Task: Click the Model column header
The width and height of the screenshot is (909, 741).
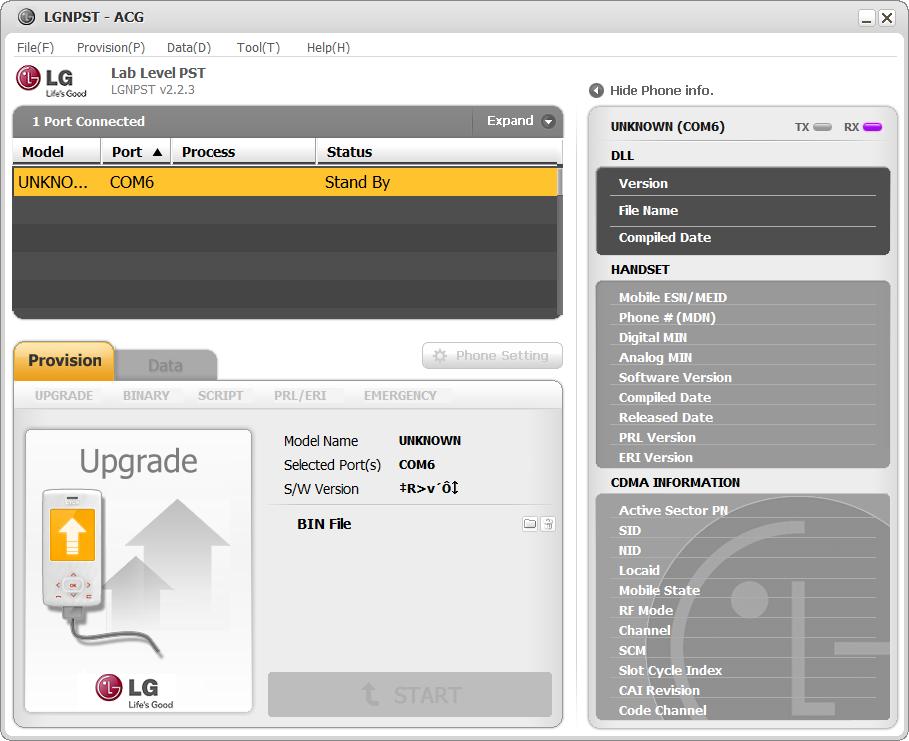Action: point(57,152)
